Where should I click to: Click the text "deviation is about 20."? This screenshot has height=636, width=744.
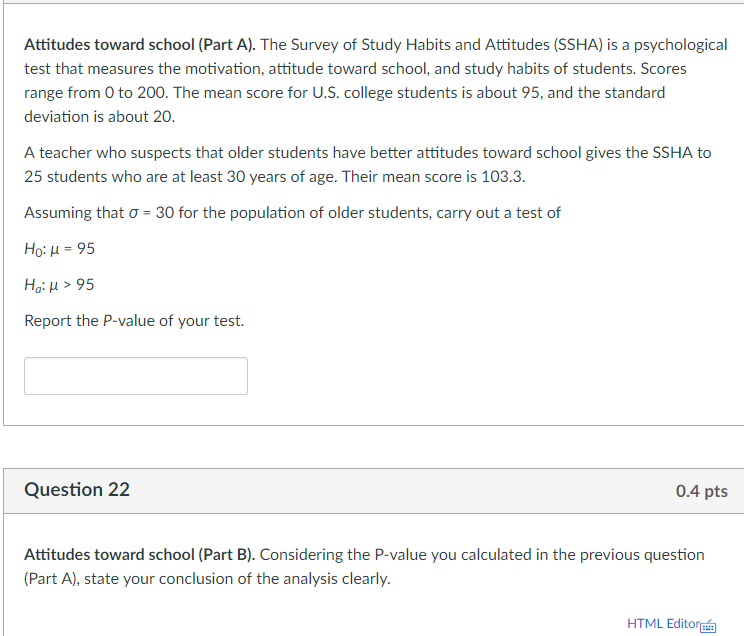[100, 117]
